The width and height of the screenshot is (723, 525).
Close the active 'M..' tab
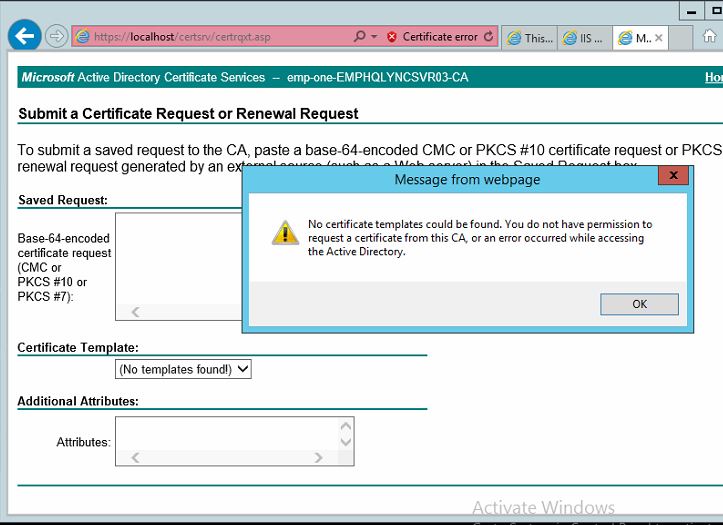659,38
